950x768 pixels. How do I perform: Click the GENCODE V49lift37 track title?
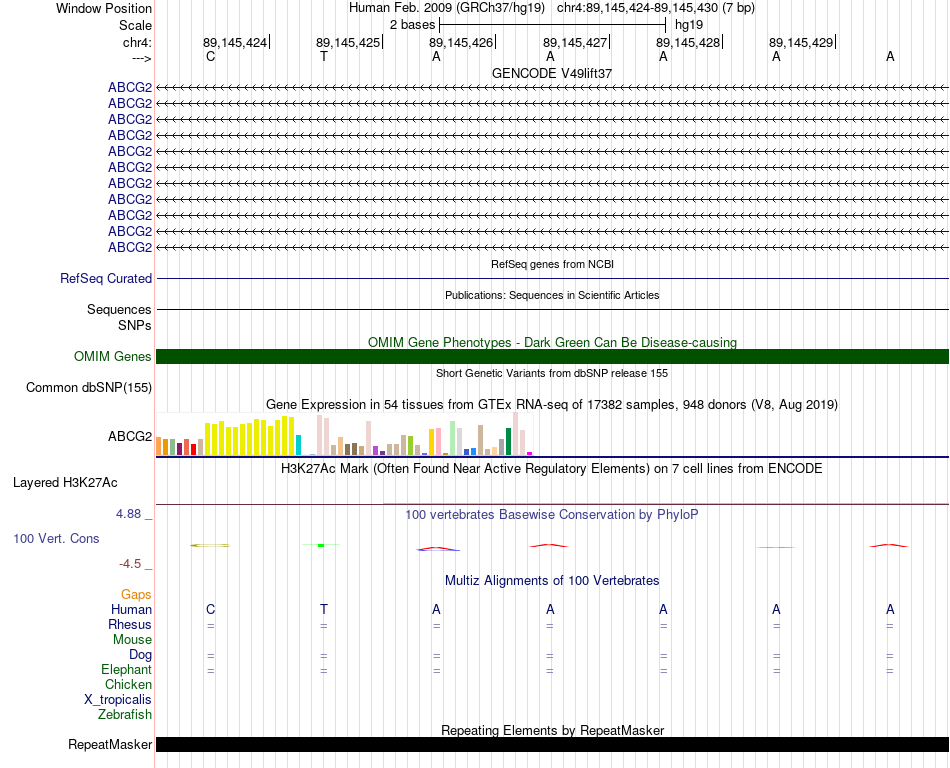[552, 73]
